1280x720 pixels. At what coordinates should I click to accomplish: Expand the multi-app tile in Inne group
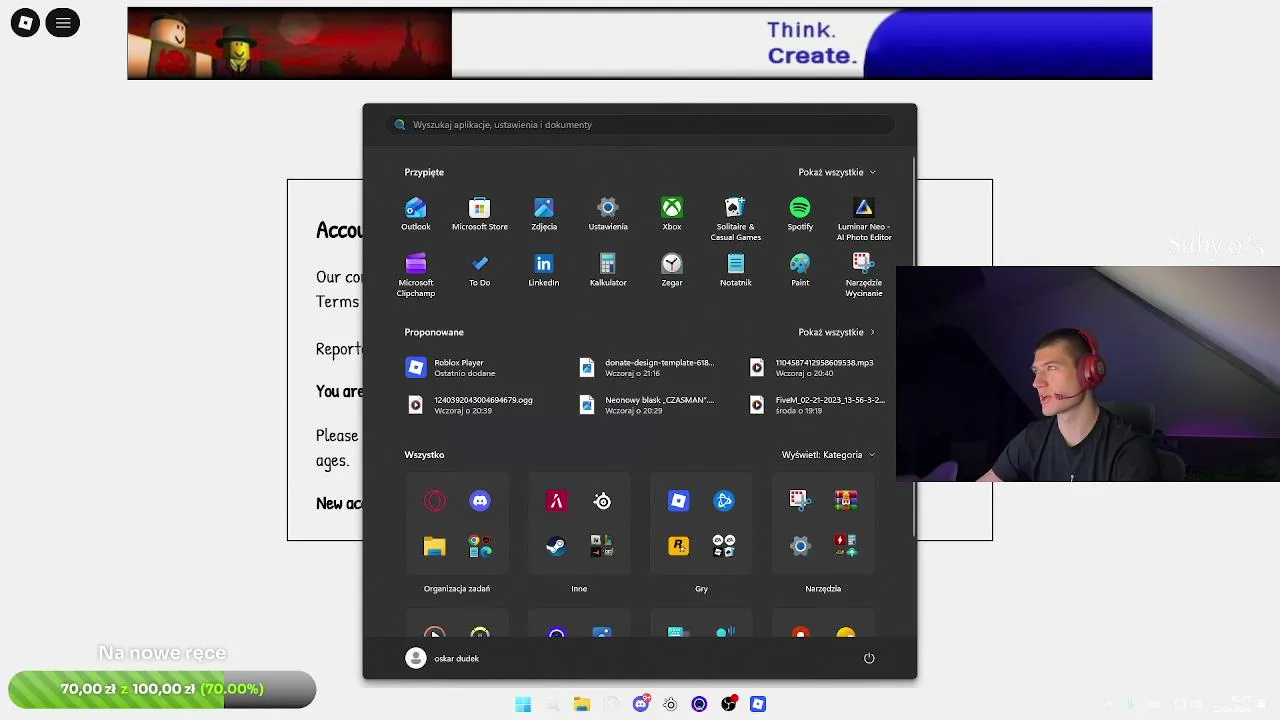[602, 546]
